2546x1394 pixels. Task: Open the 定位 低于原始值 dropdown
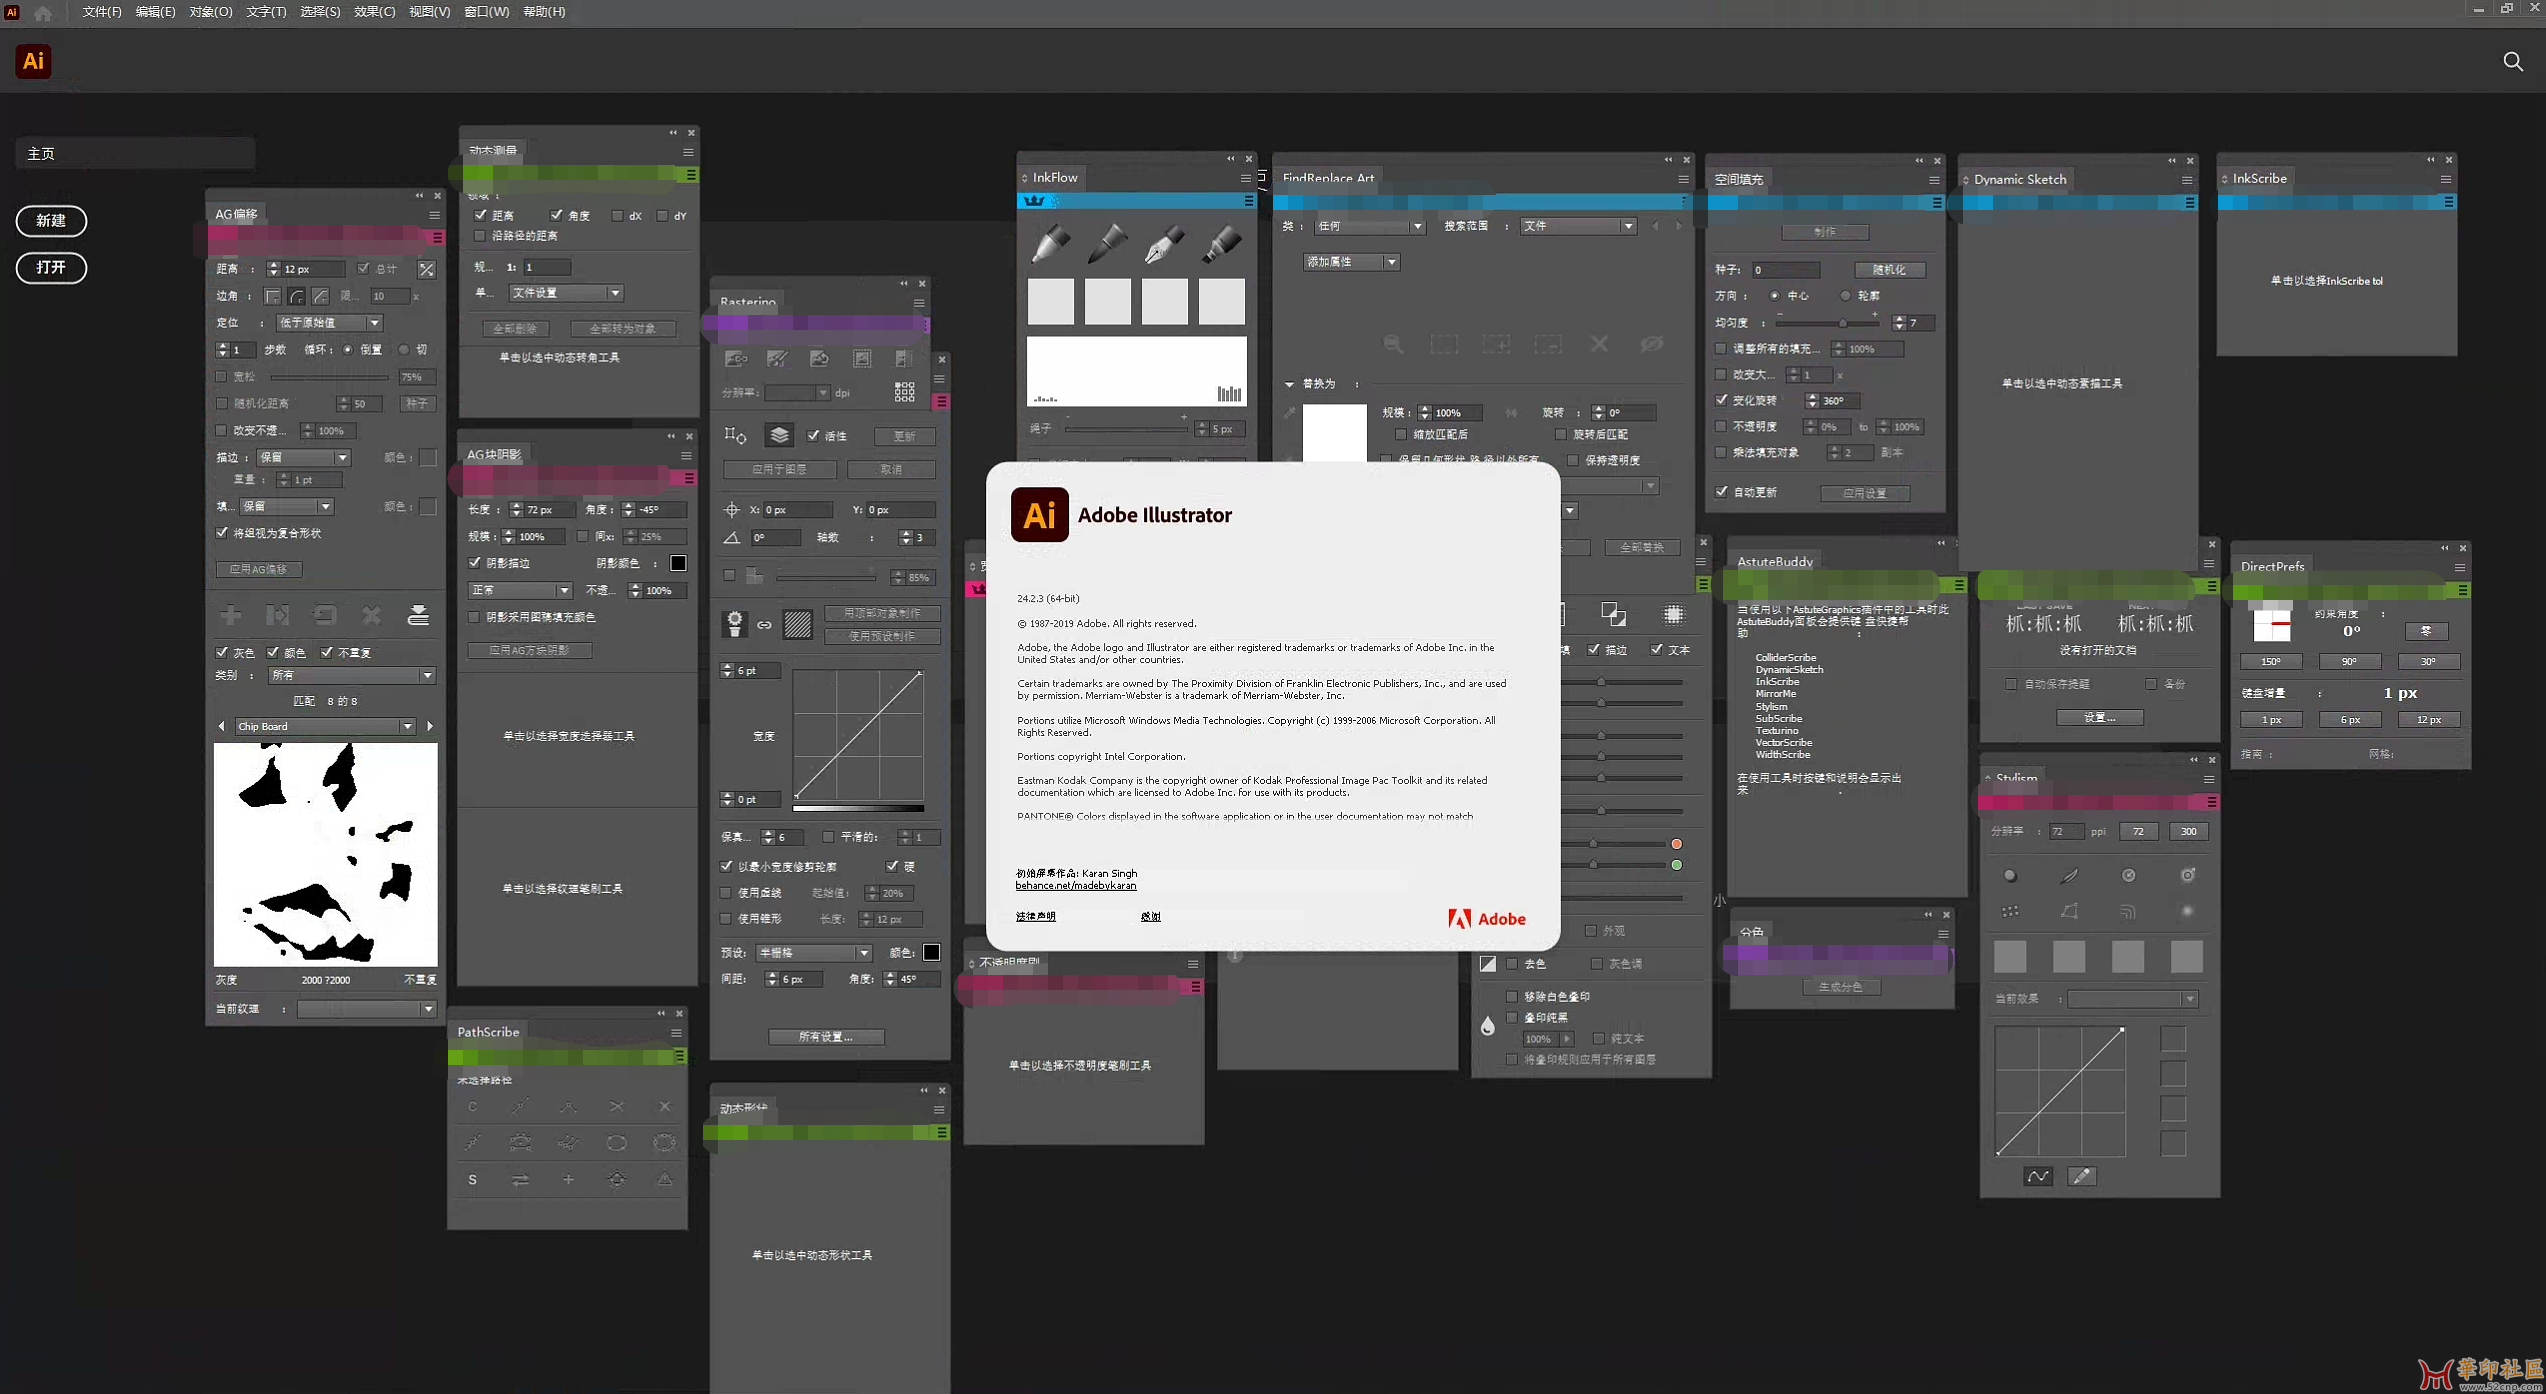[329, 323]
